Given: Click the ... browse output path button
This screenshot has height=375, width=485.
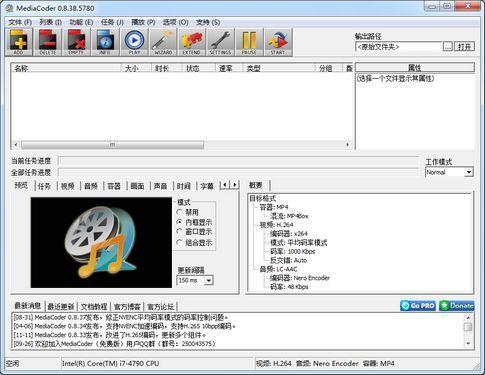Looking at the screenshot, I should (448, 47).
